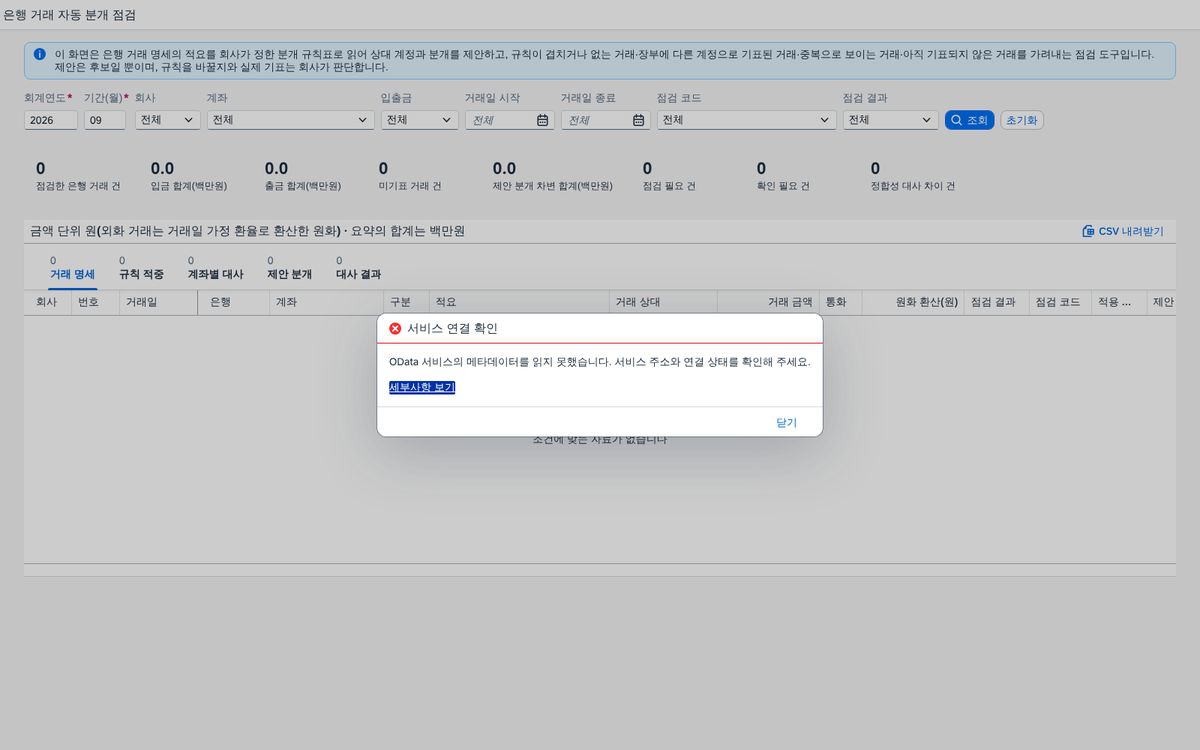
Task: Focus the 기간(월) field showing 09
Action: [105, 120]
